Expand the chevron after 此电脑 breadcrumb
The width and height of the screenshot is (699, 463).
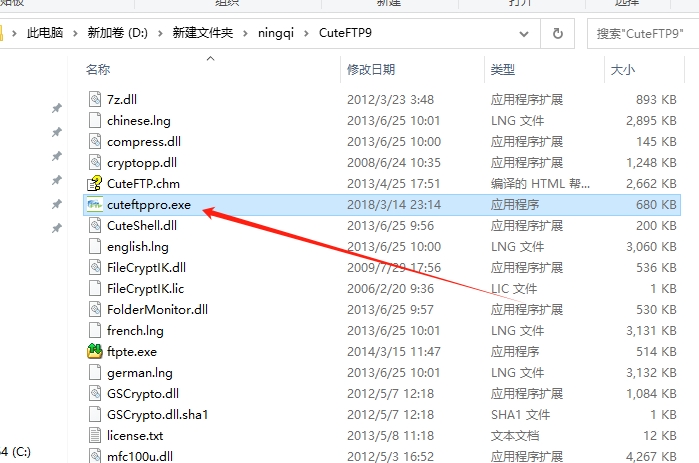point(75,33)
